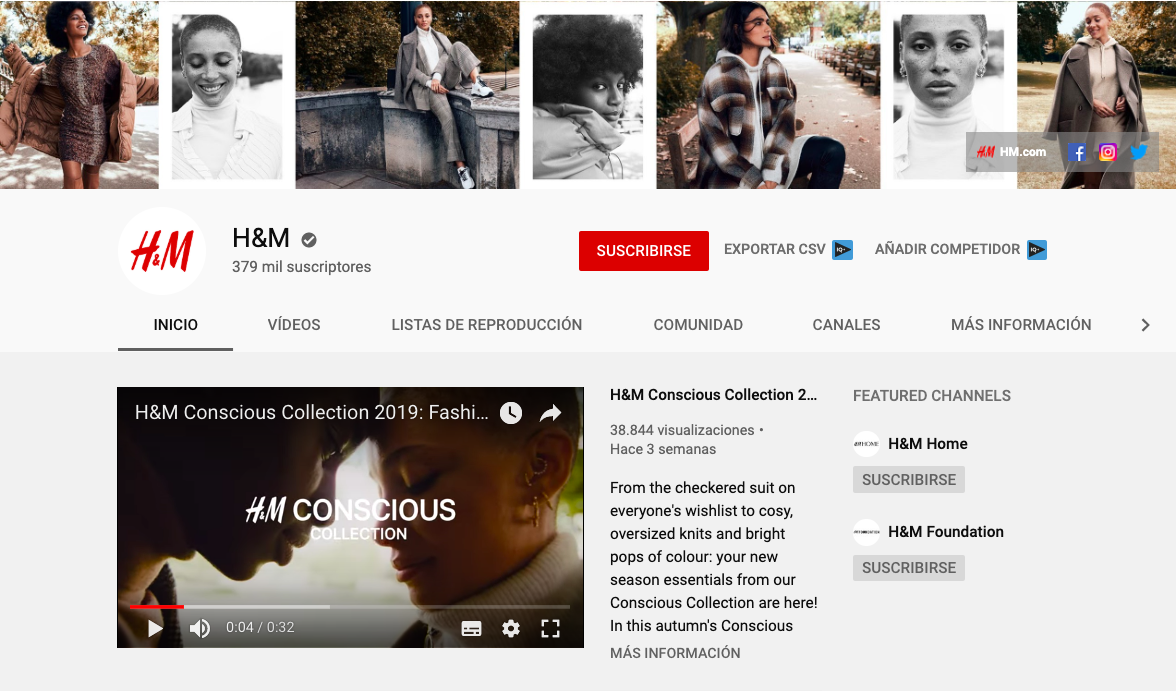Screen dimensions: 1176x691
Task: Click the H&M Home channel avatar
Action: [866, 444]
